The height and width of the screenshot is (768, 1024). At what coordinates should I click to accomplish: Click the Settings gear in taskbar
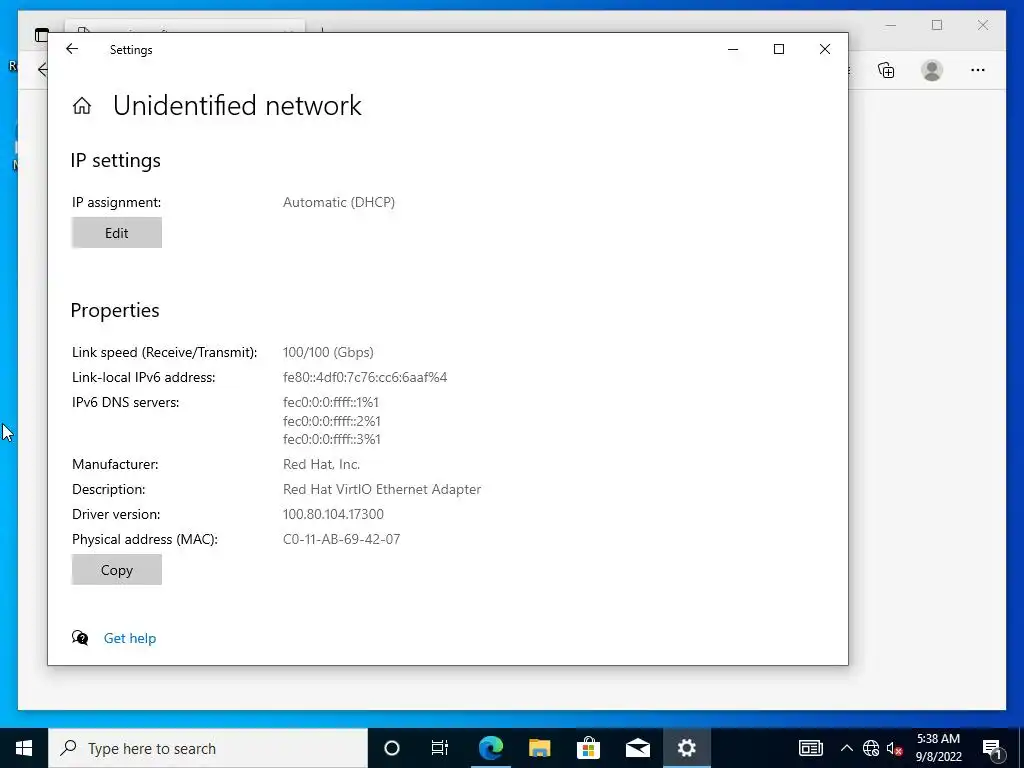pos(686,748)
